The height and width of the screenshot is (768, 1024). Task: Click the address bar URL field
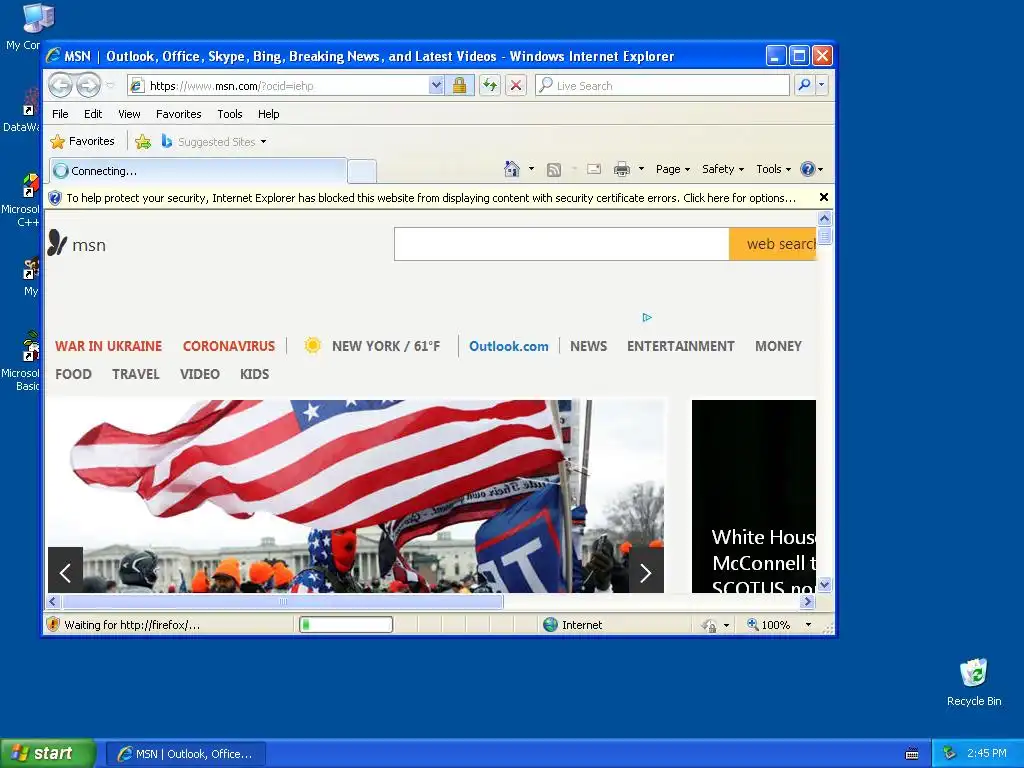278,86
